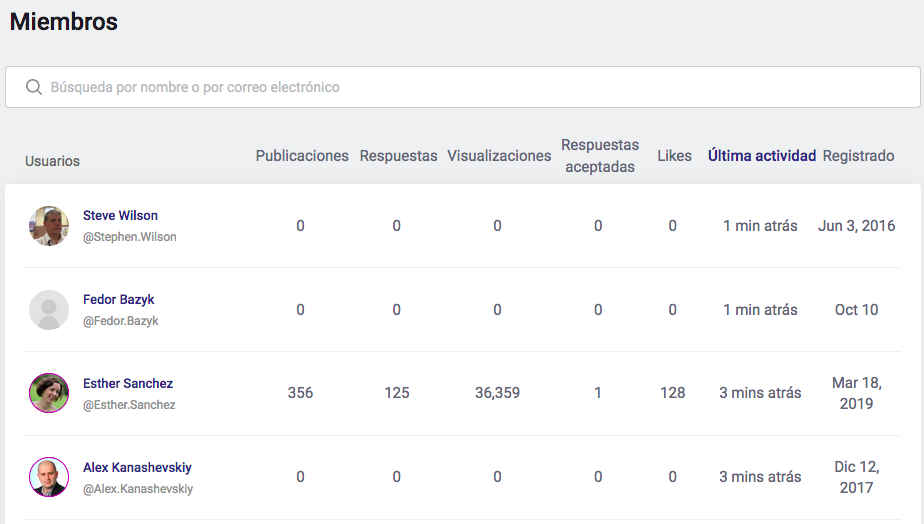Click Steve Wilson's profile avatar

48,226
